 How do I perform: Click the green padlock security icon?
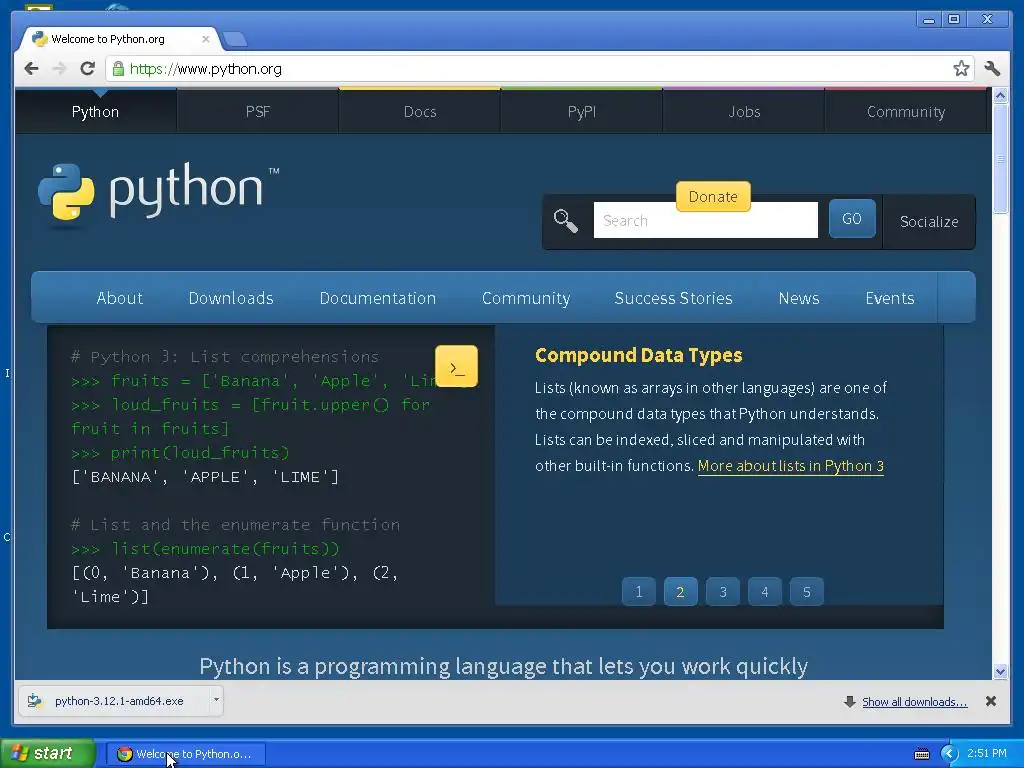click(118, 68)
